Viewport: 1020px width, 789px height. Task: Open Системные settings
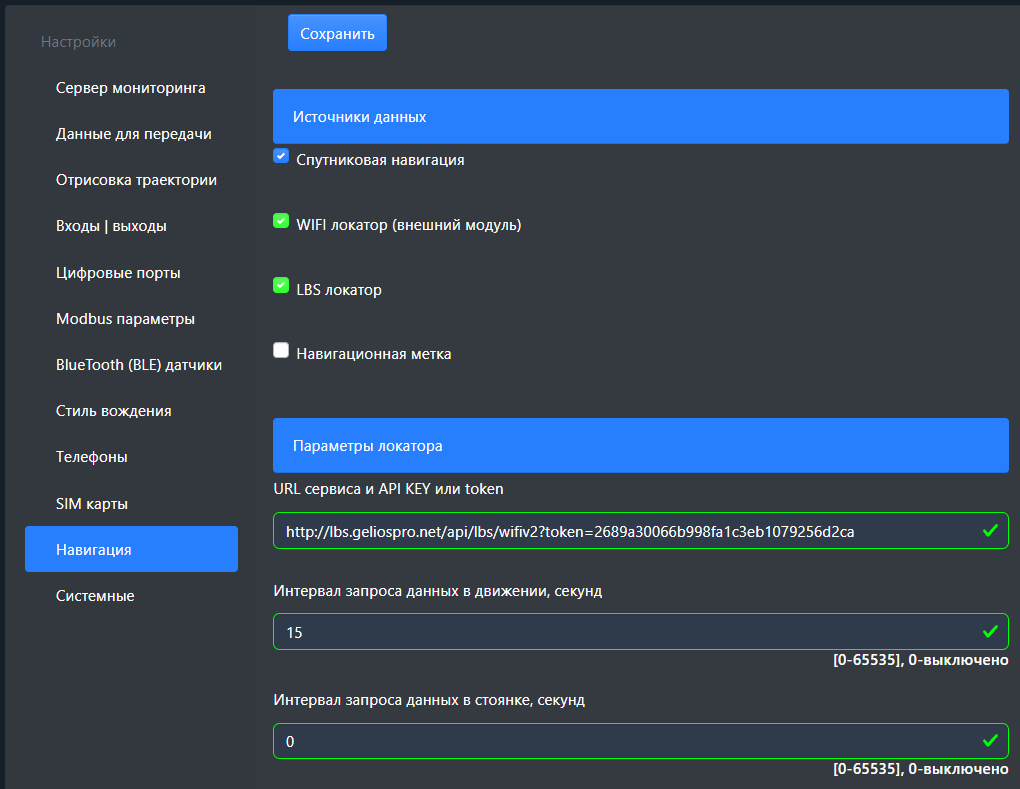pyautogui.click(x=95, y=596)
